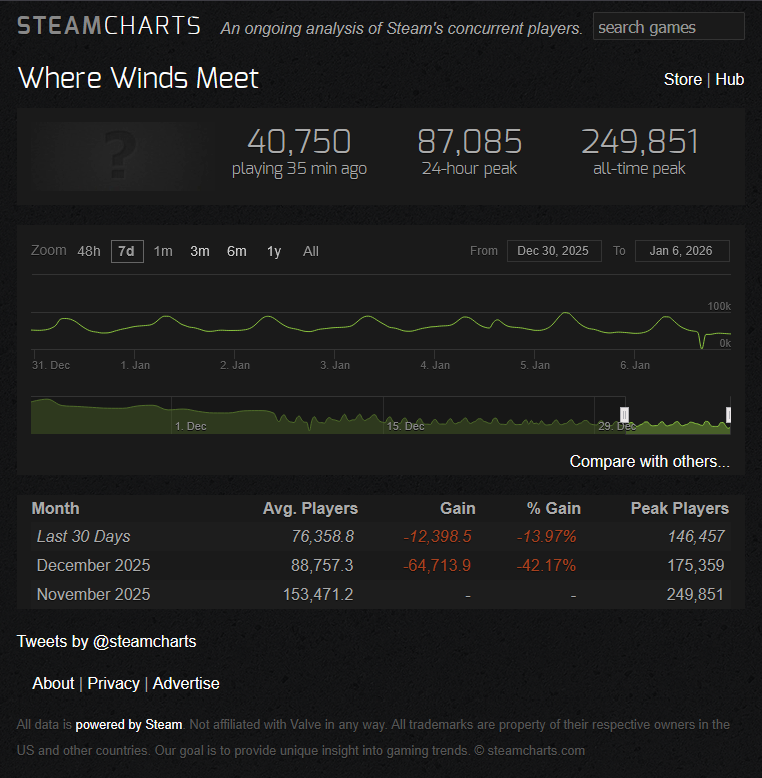The width and height of the screenshot is (762, 778).
Task: Select the 7d zoom option
Action: coord(127,251)
